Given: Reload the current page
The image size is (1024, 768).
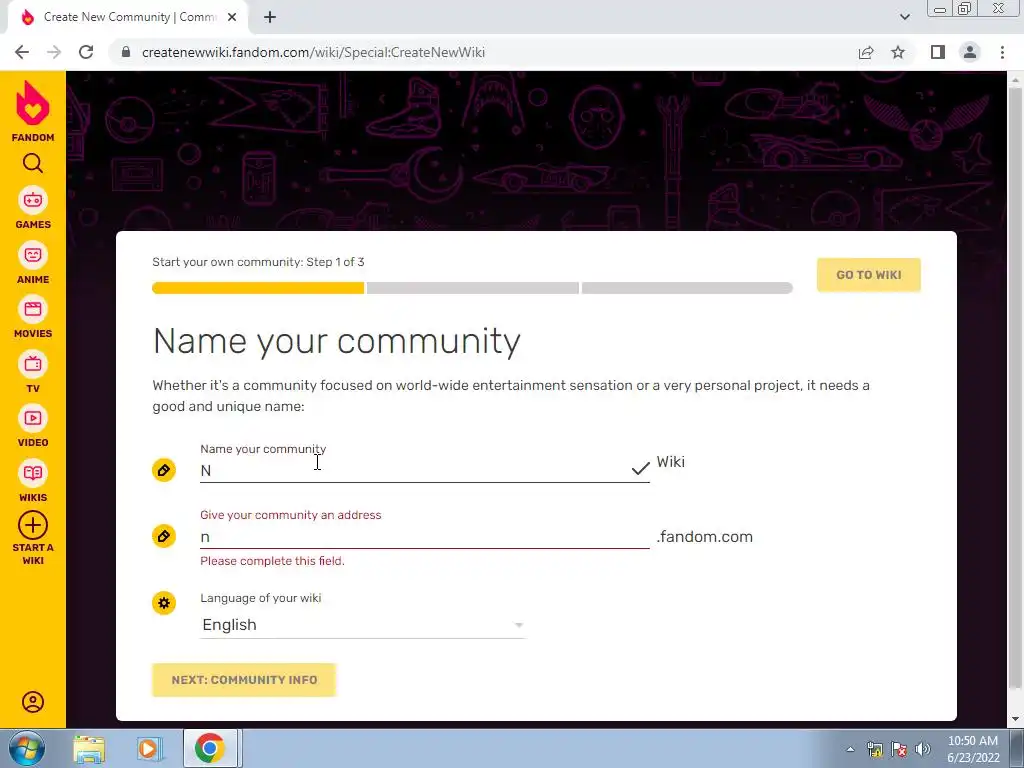Looking at the screenshot, I should [86, 52].
